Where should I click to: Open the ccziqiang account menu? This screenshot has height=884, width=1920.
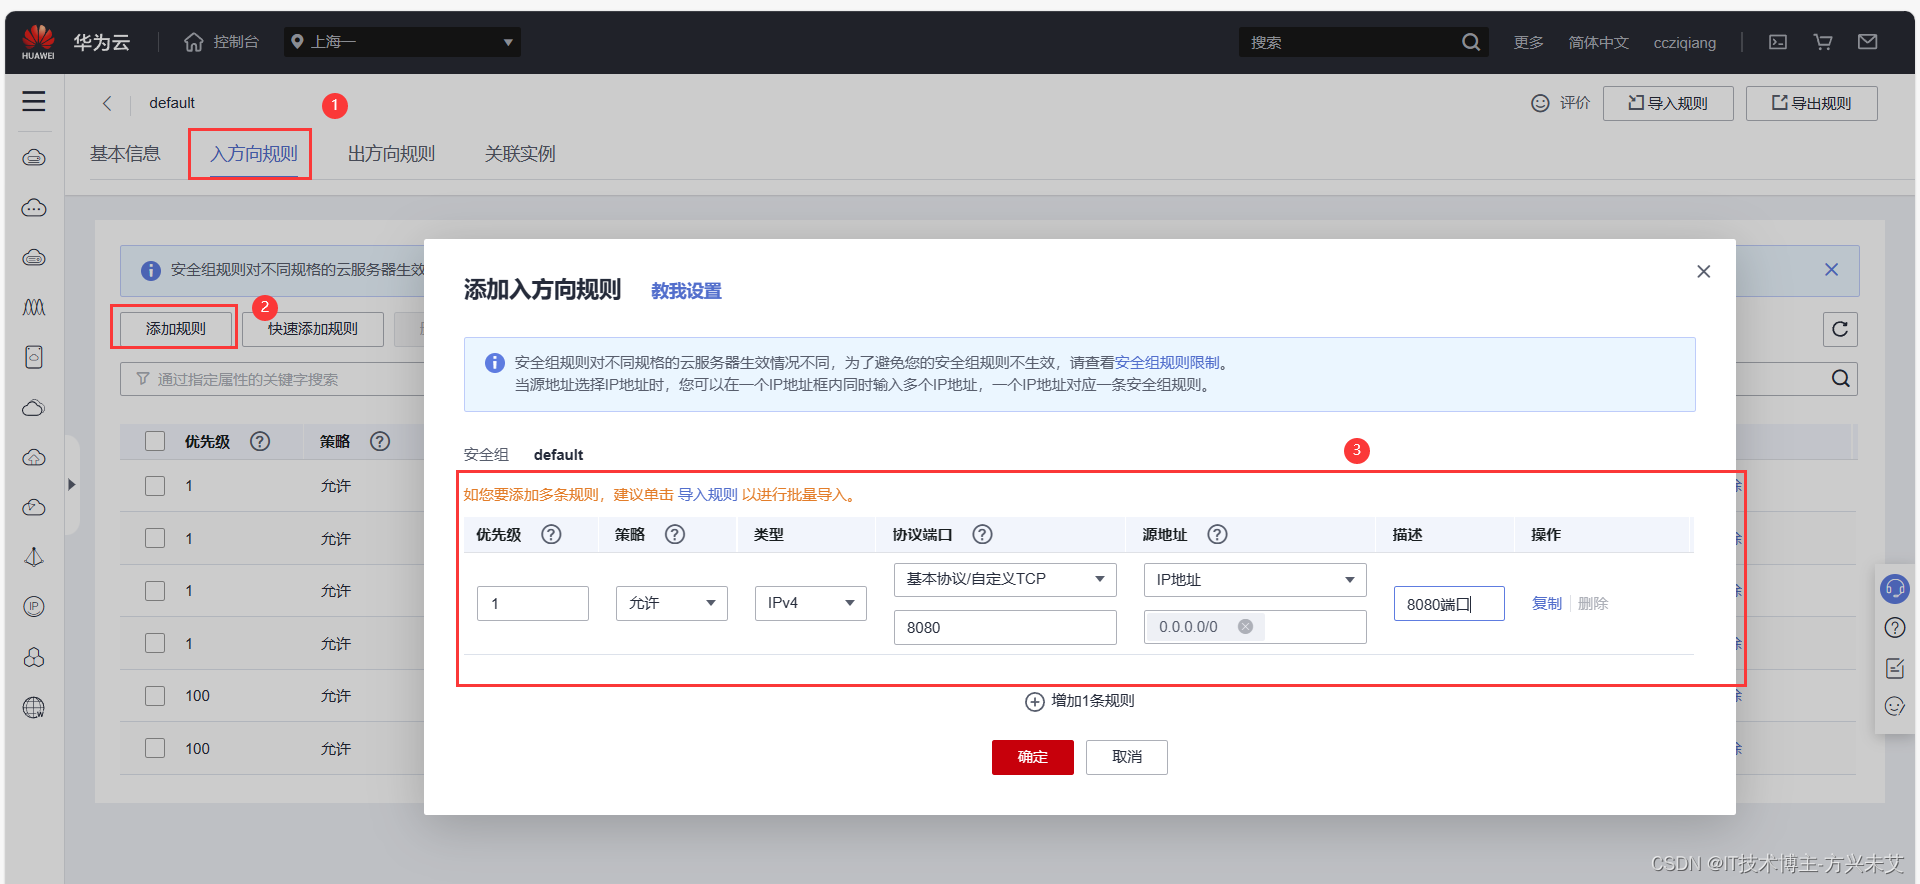point(1684,42)
